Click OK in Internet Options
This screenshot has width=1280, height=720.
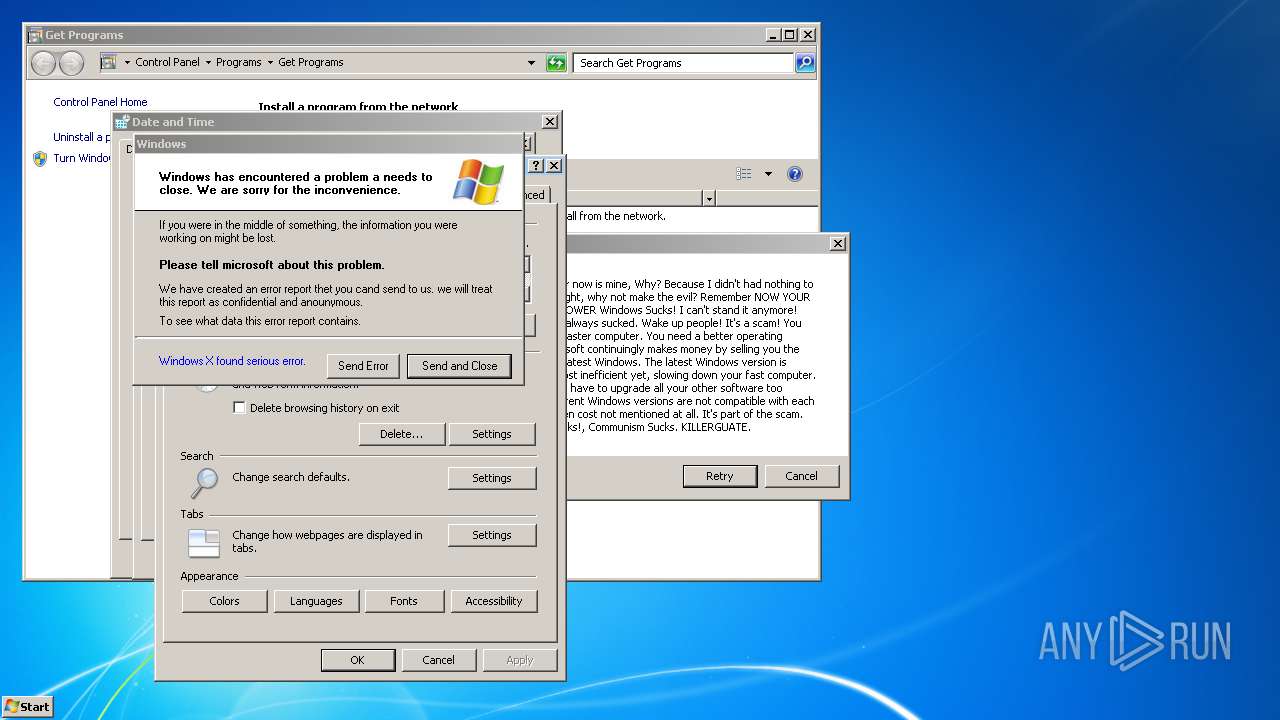tap(357, 660)
